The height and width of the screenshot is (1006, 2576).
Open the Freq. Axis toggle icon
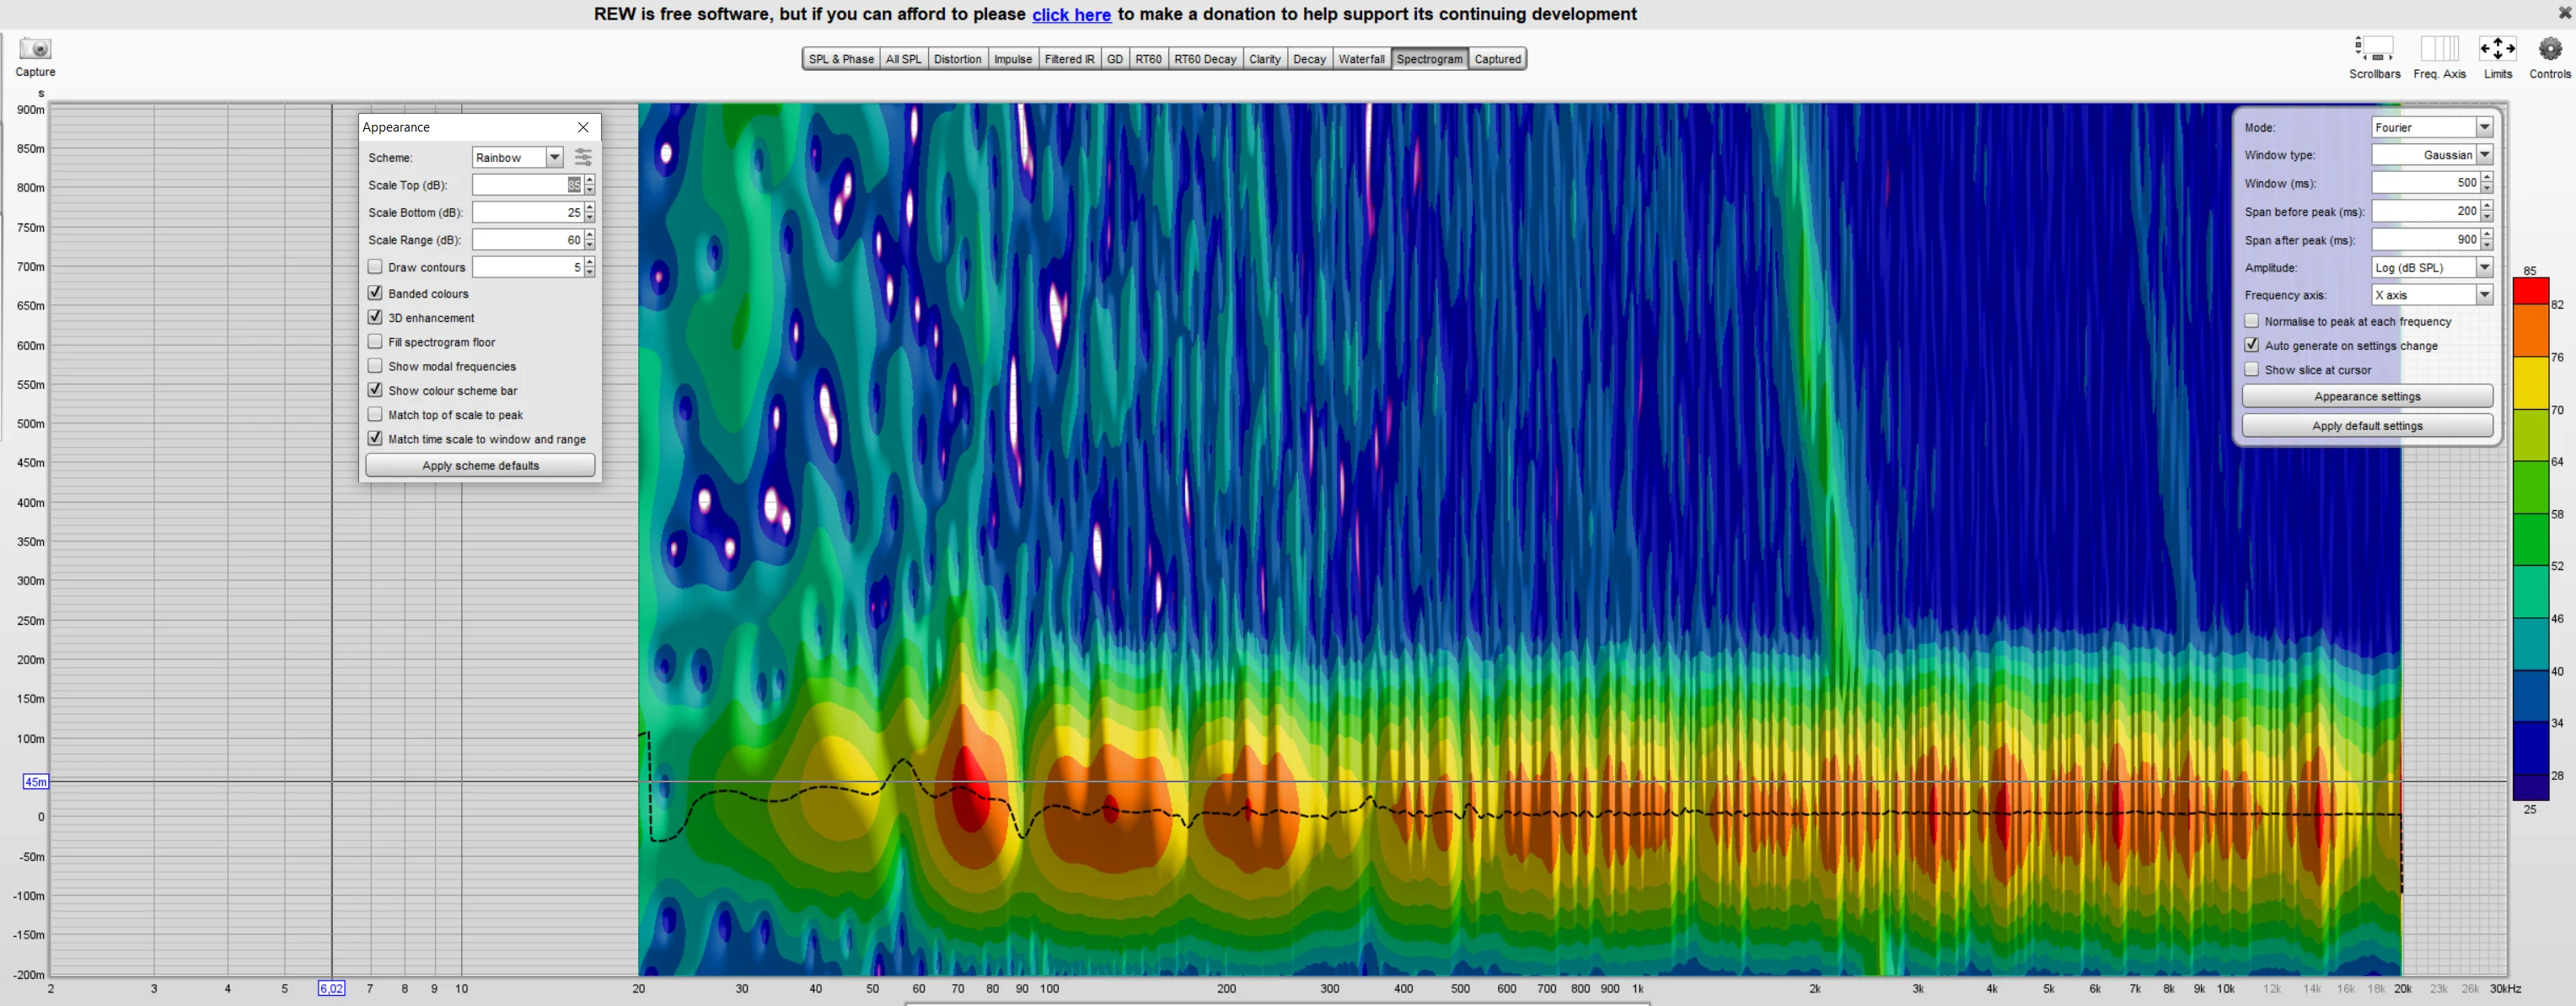tap(2439, 49)
